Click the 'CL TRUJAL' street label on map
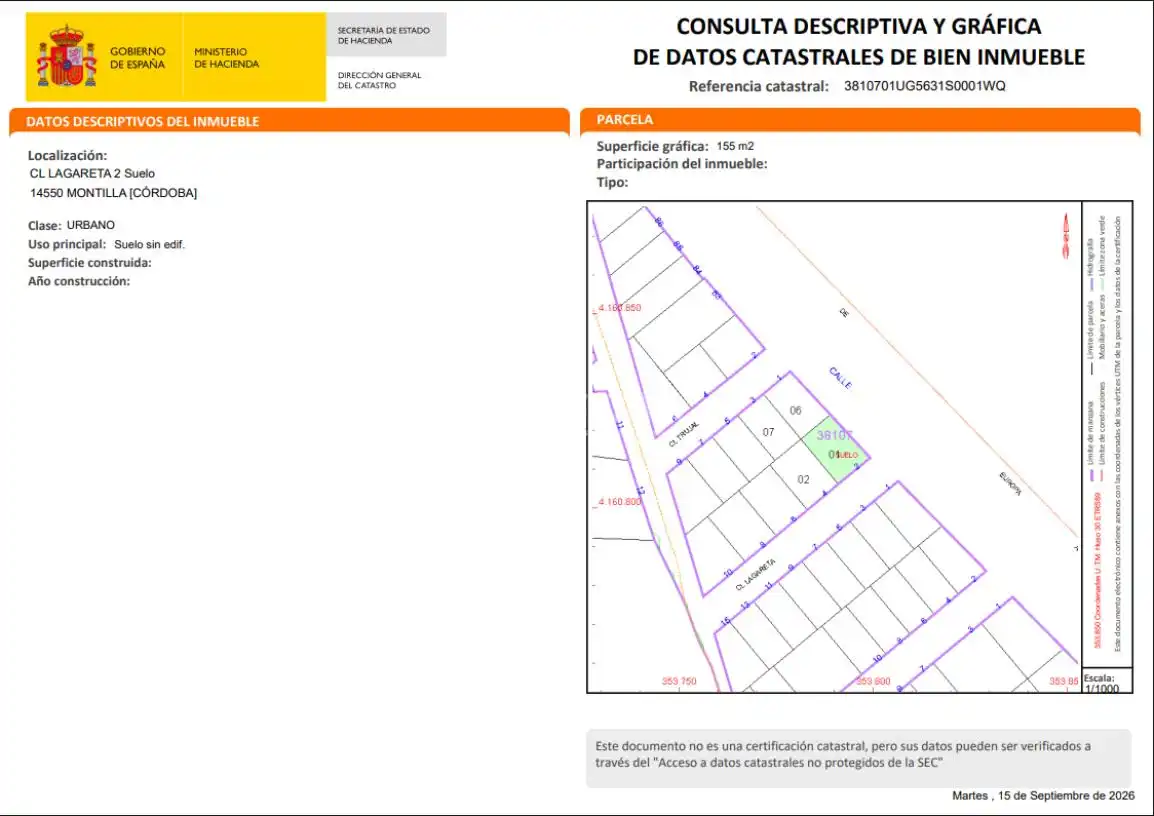Viewport: 1154px width, 816px height. point(684,435)
